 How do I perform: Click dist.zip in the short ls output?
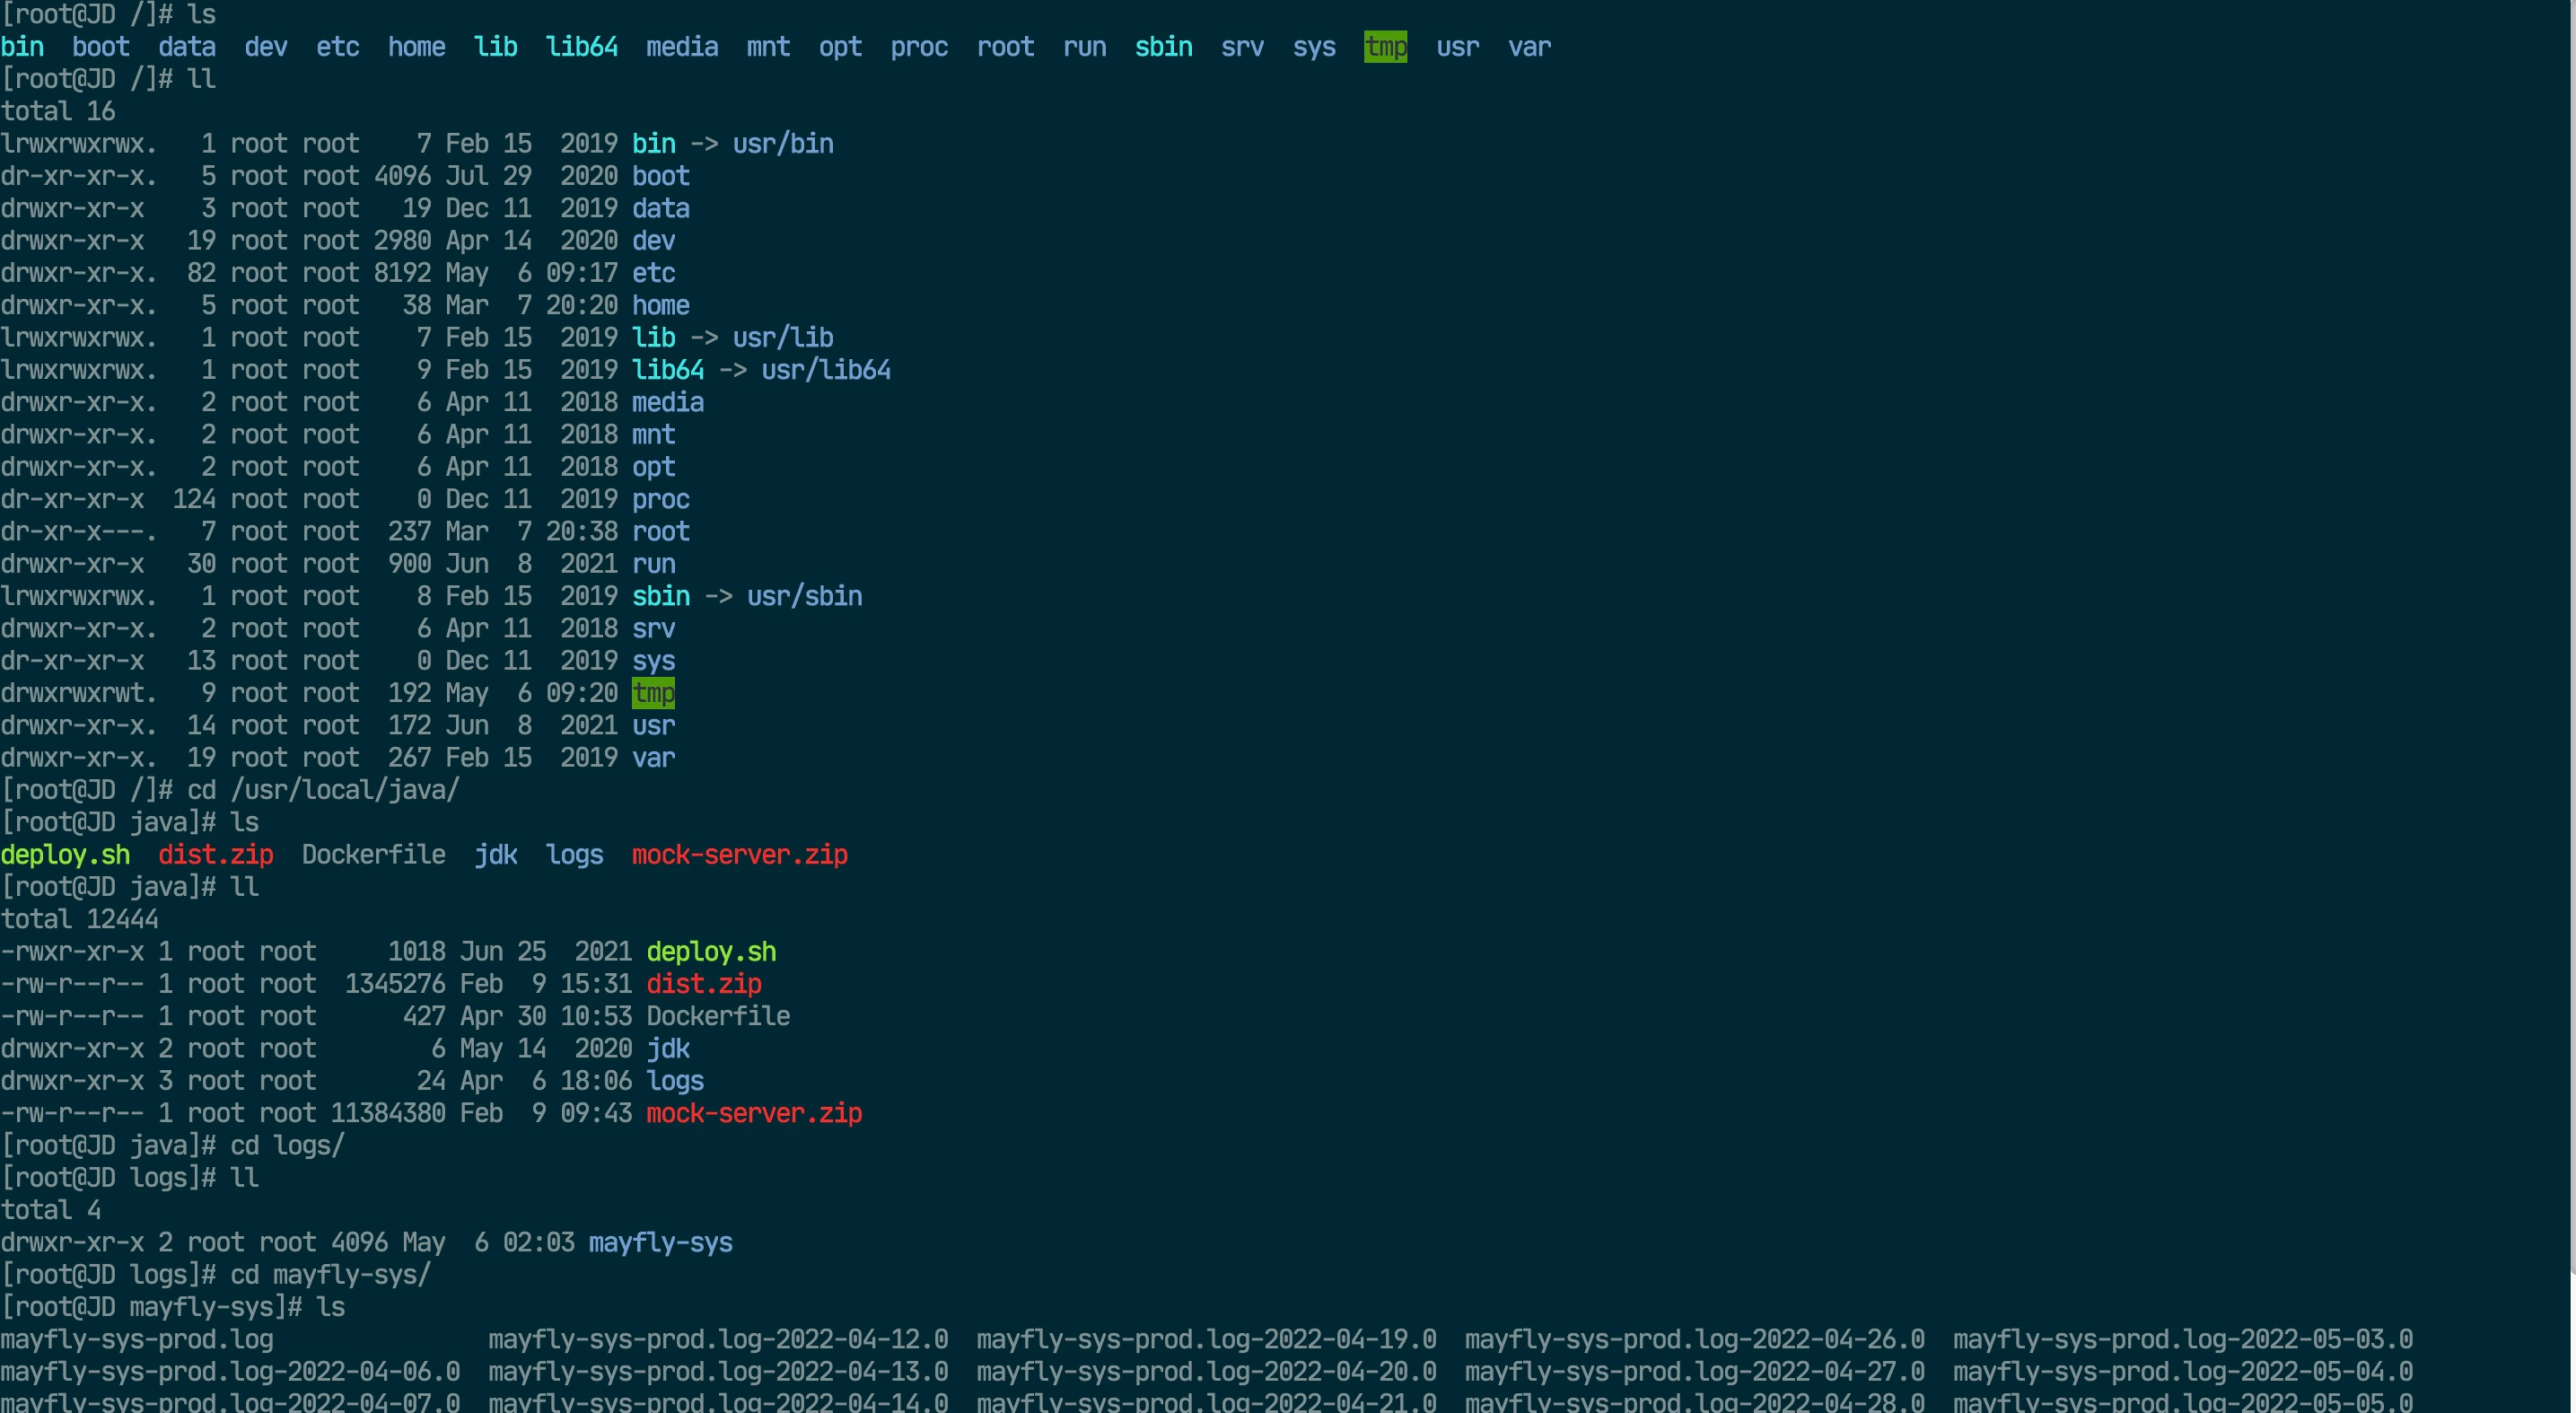[215, 855]
